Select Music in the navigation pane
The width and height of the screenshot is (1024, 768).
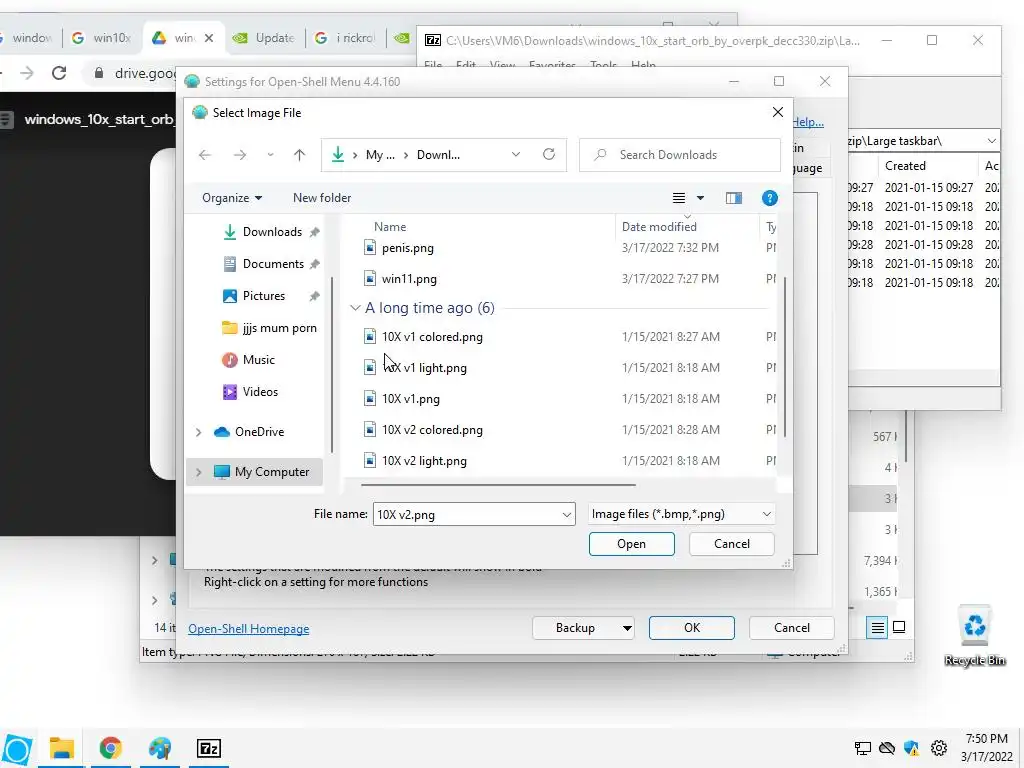[x=259, y=360]
